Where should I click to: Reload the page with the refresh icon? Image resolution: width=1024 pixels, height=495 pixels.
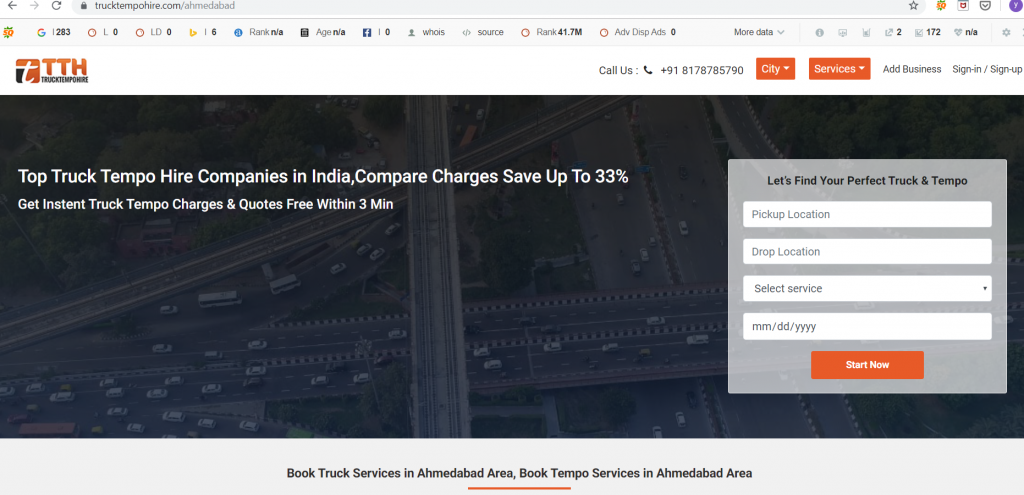pyautogui.click(x=56, y=6)
